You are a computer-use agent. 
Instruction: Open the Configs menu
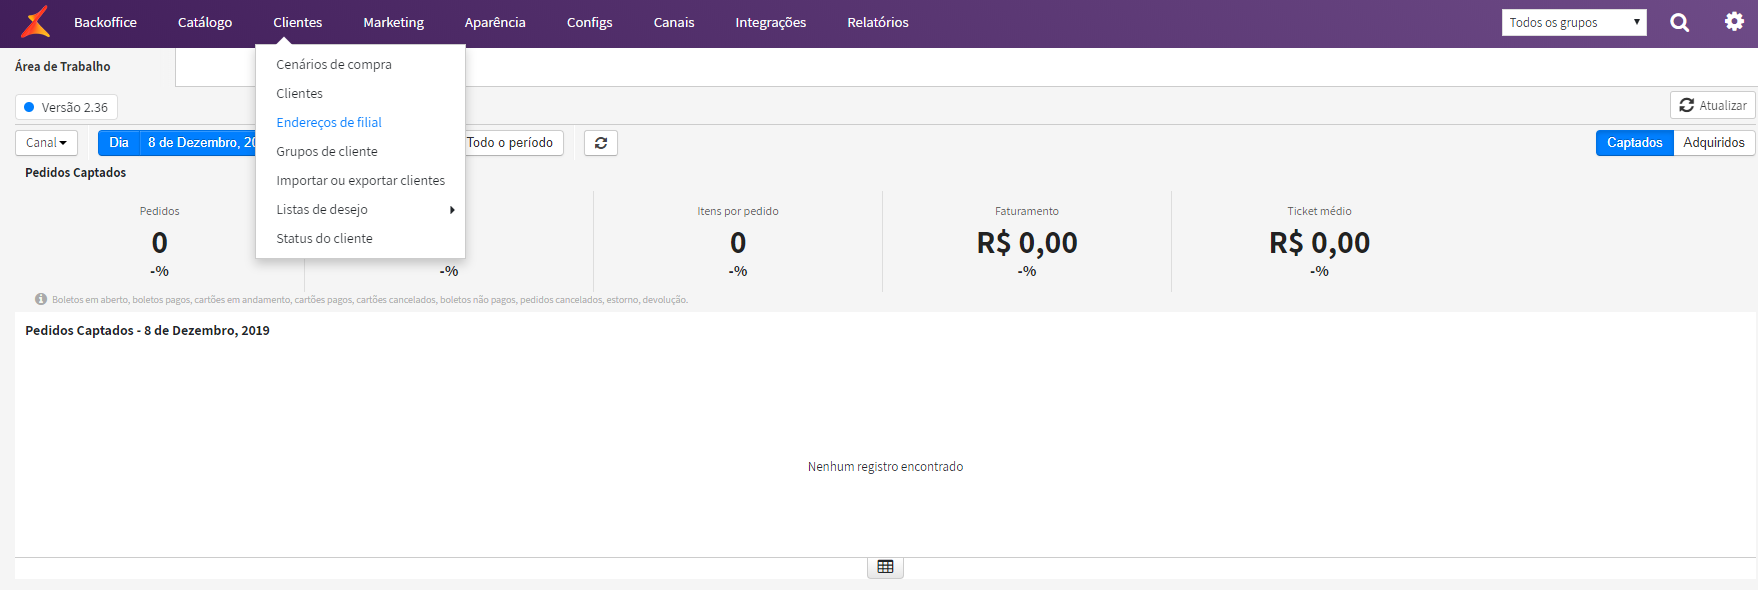590,22
